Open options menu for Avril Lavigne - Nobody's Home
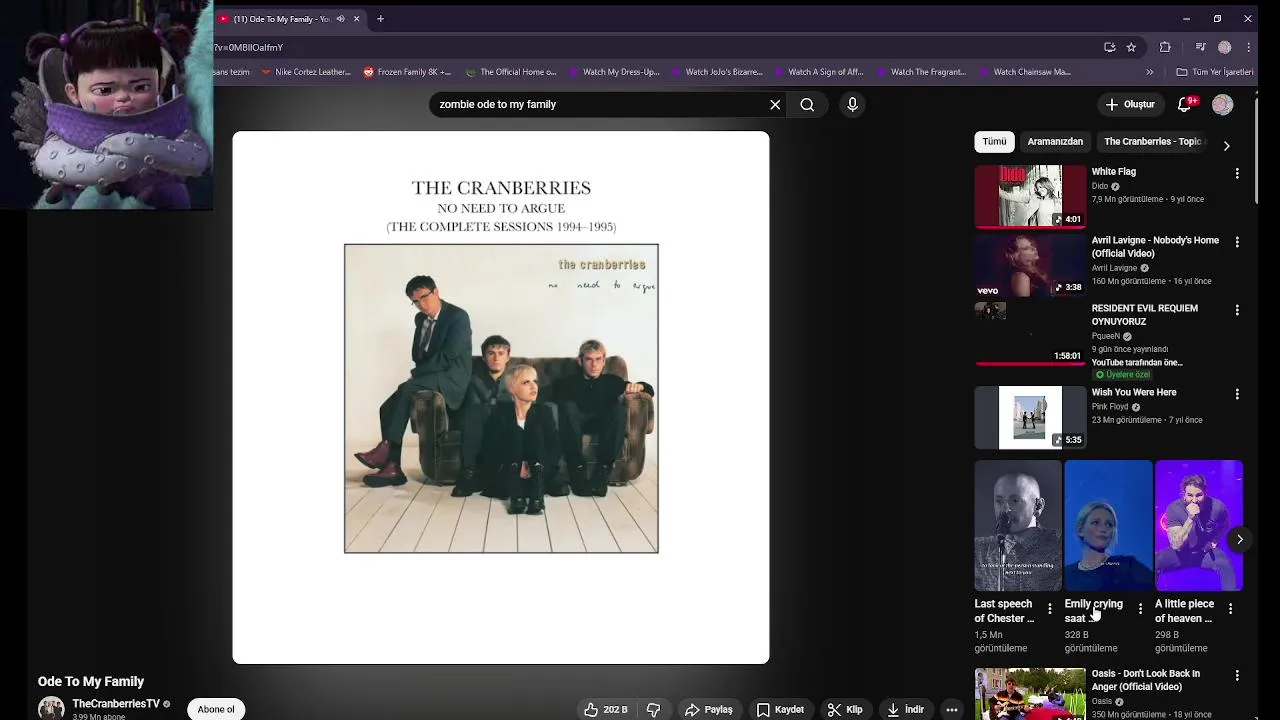Image resolution: width=1280 pixels, height=720 pixels. tap(1237, 242)
